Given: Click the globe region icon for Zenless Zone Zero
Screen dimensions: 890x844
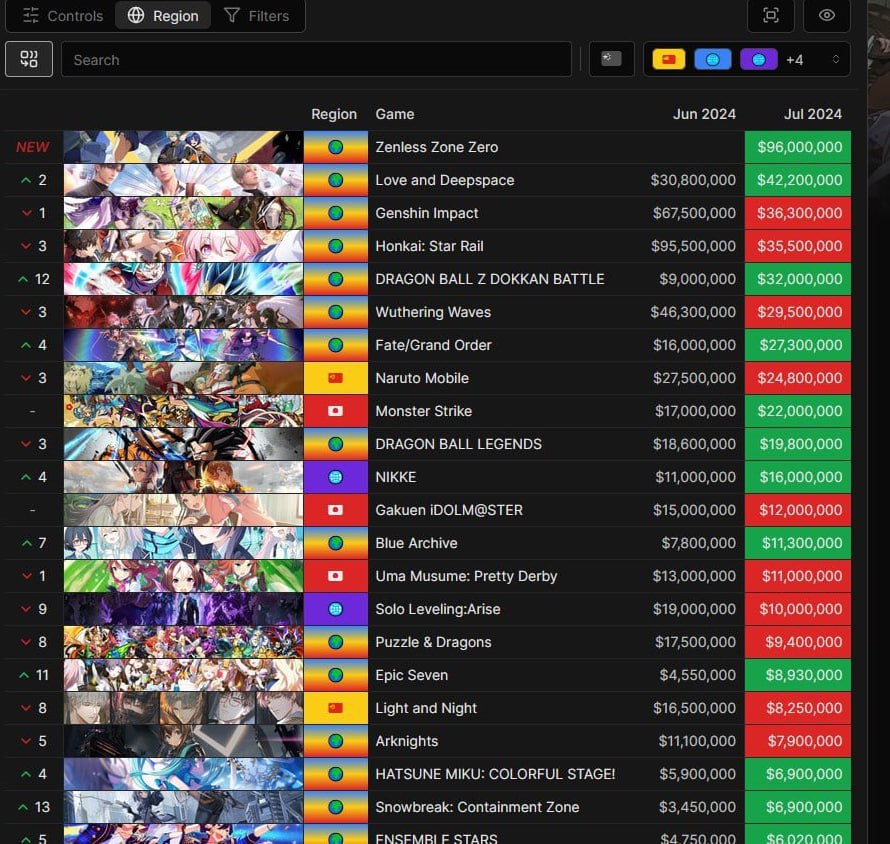Looking at the screenshot, I should point(335,147).
